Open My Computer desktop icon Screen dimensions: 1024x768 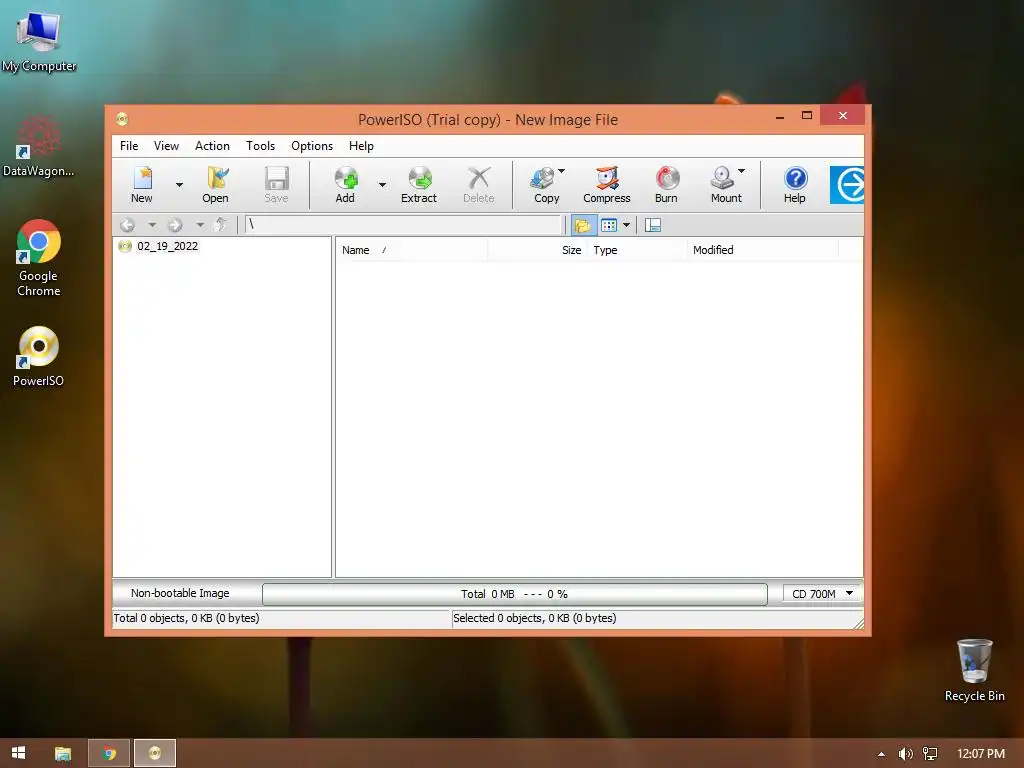click(39, 41)
